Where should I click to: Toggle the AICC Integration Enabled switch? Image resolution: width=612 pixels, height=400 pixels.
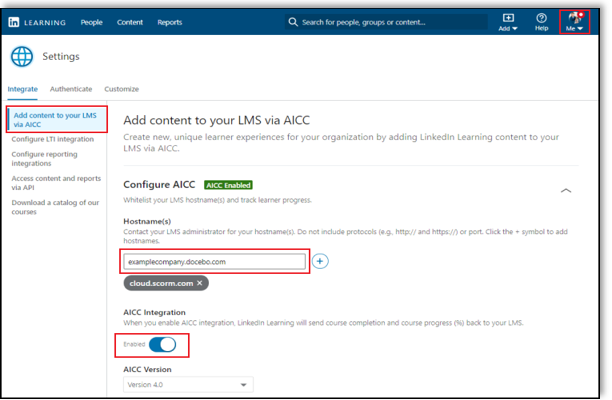click(x=162, y=345)
